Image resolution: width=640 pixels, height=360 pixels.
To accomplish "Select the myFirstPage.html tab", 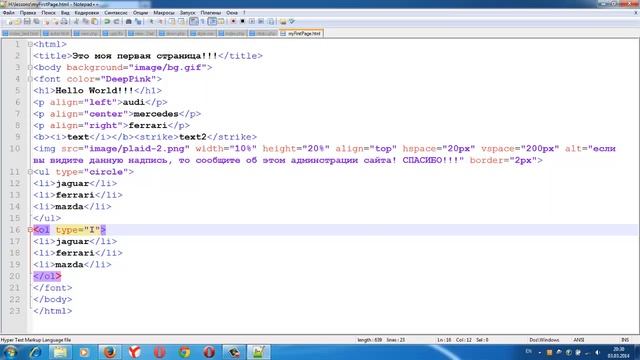I will tap(301, 33).
